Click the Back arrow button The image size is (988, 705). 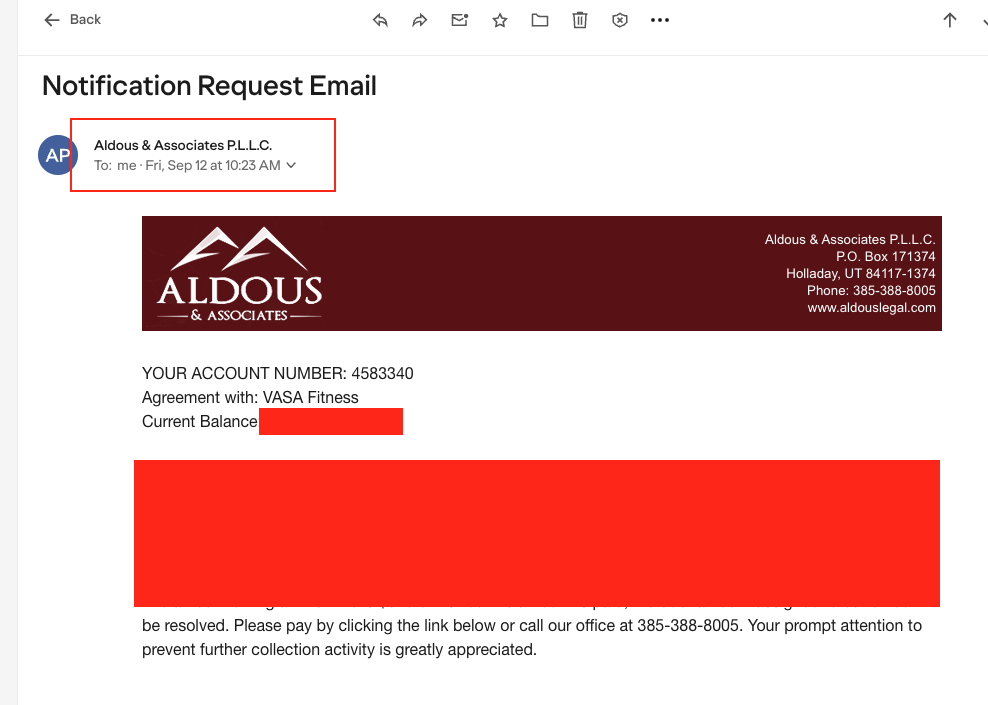72,20
